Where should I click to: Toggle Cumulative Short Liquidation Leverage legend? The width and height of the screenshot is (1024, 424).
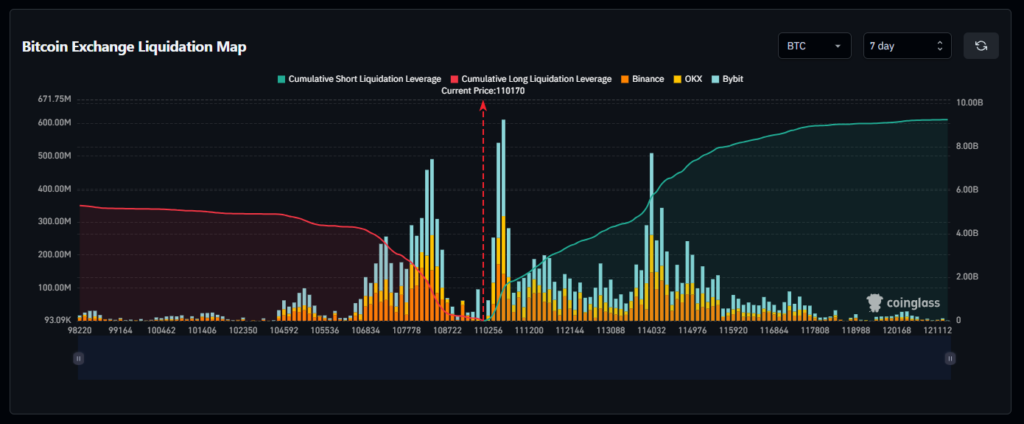359,78
